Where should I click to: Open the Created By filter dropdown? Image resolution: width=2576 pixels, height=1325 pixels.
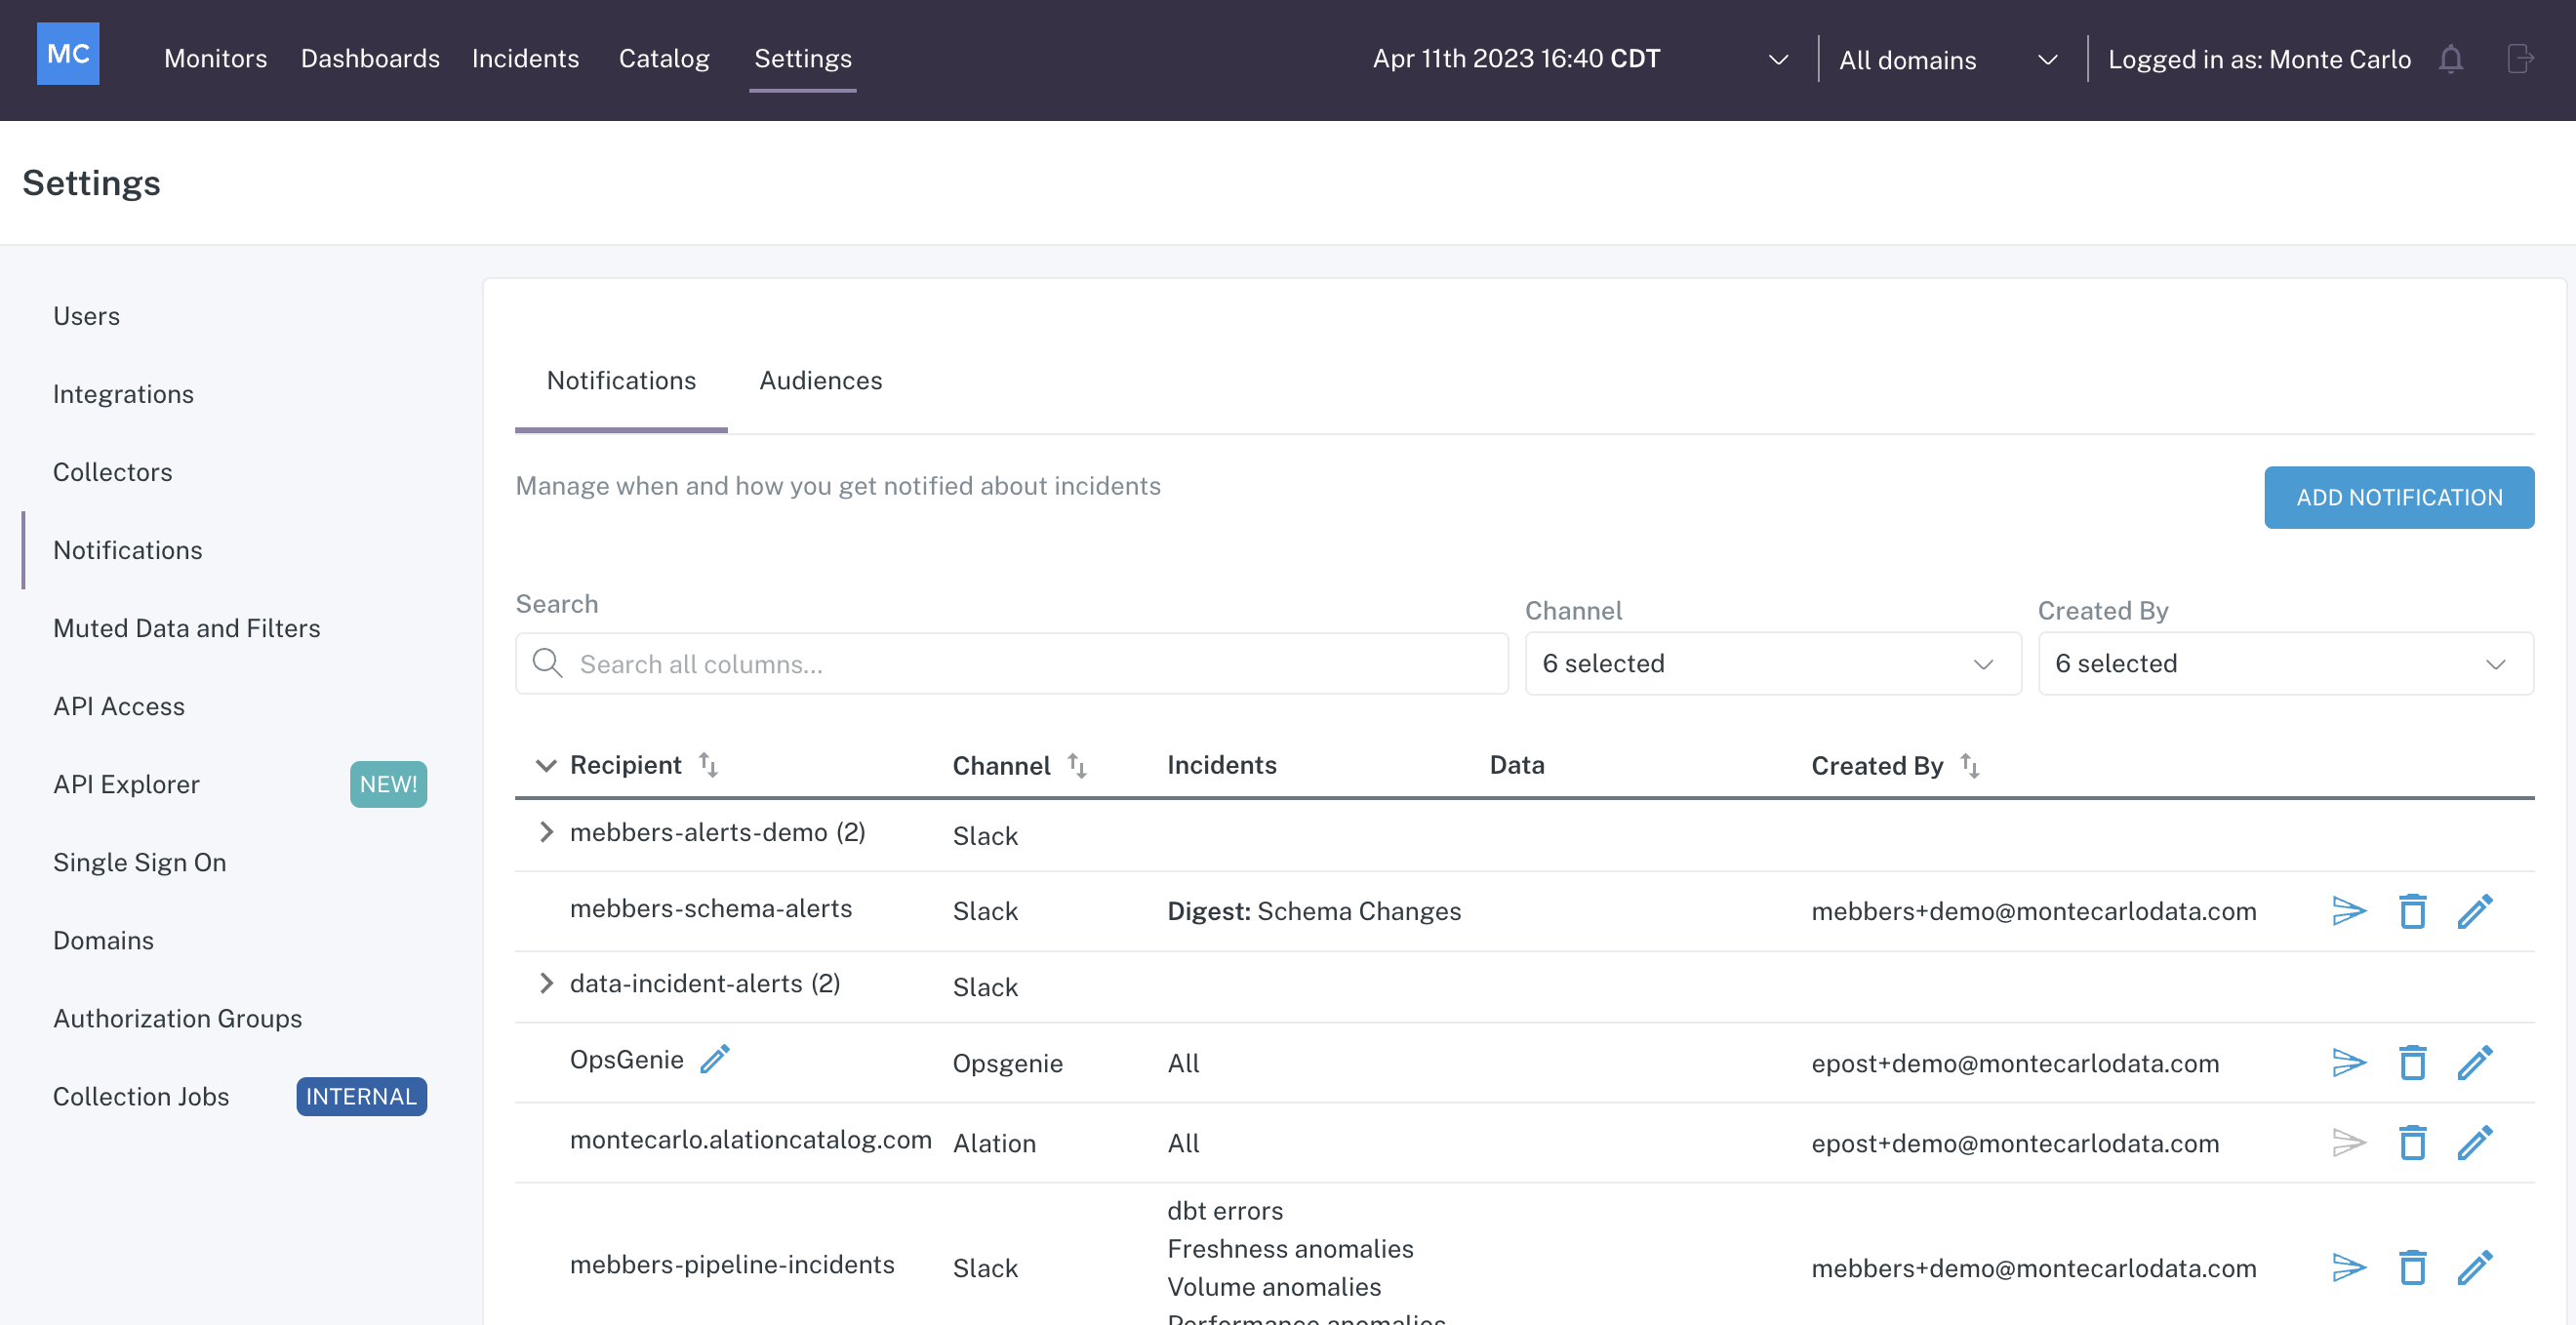point(2285,663)
